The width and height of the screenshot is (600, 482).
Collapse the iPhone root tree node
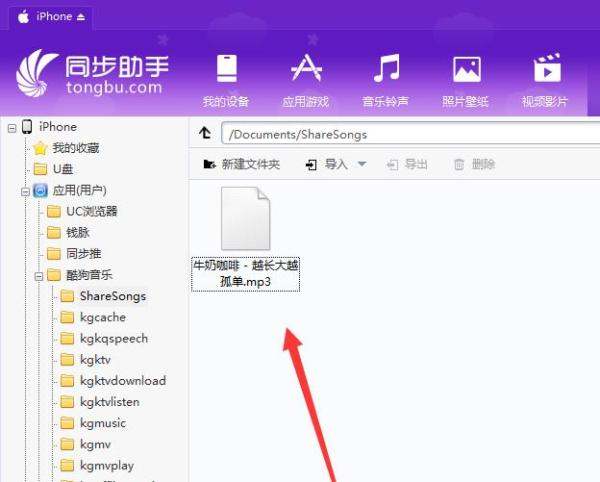[x=10, y=127]
